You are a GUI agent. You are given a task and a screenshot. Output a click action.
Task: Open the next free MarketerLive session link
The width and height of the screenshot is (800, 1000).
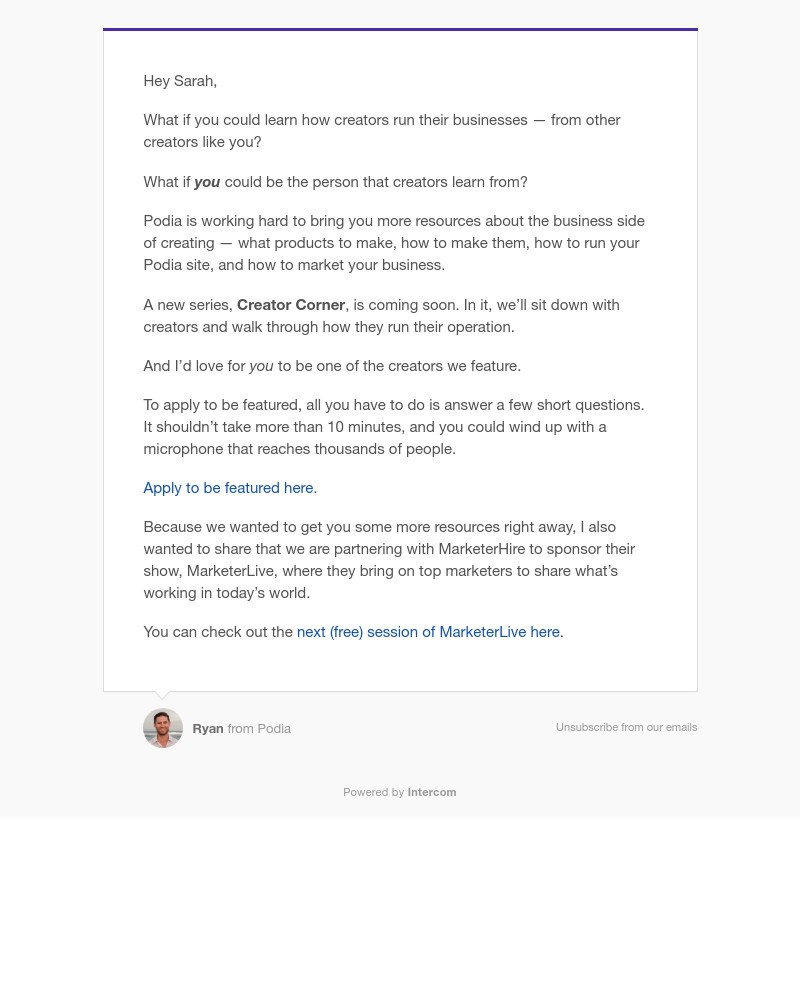click(428, 632)
